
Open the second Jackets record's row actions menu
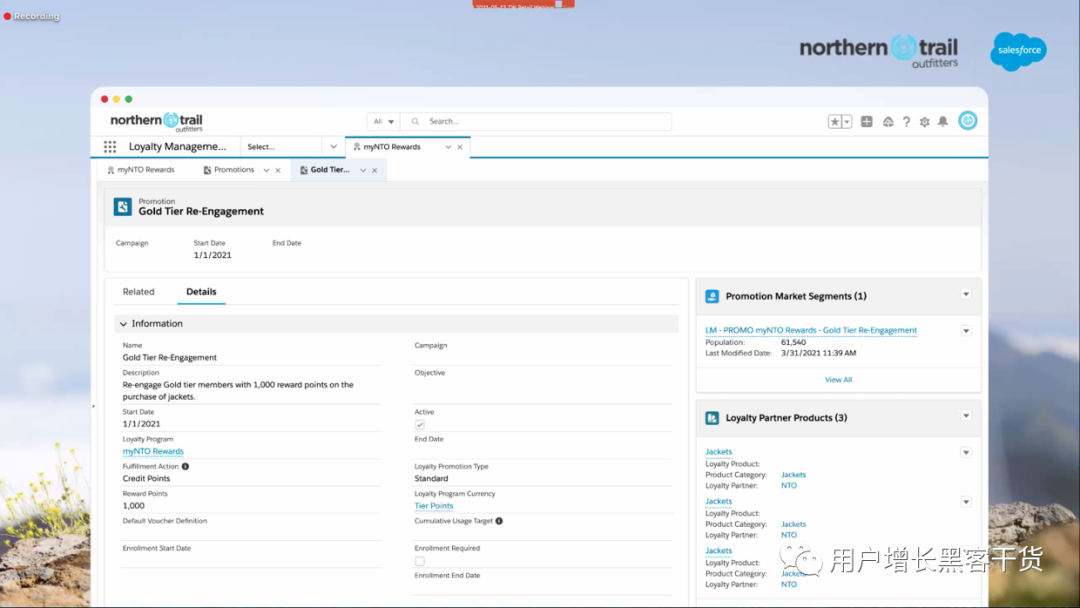coord(966,502)
